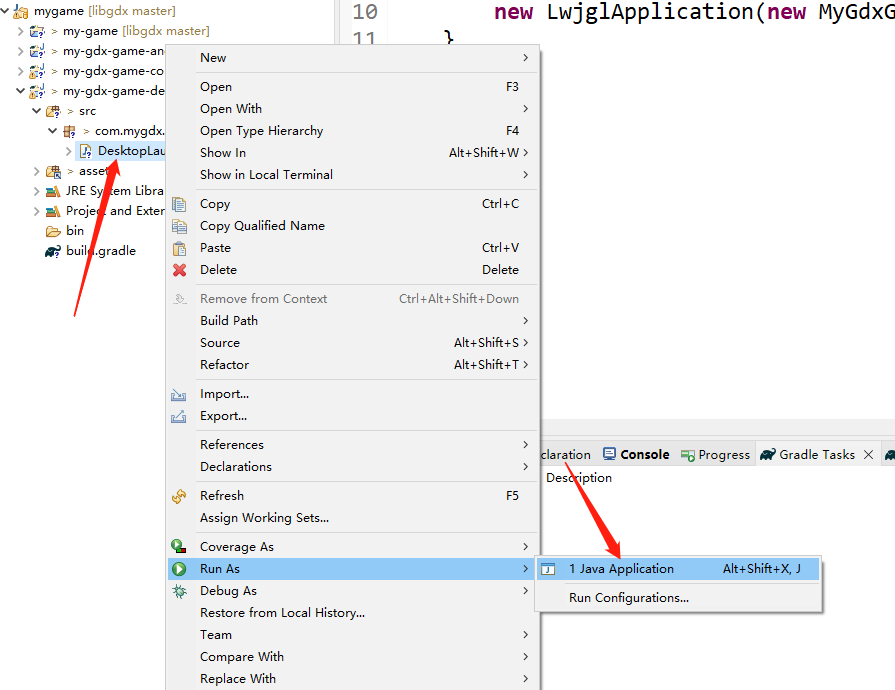Open the New submenu
This screenshot has height=690, width=895.
(x=352, y=58)
